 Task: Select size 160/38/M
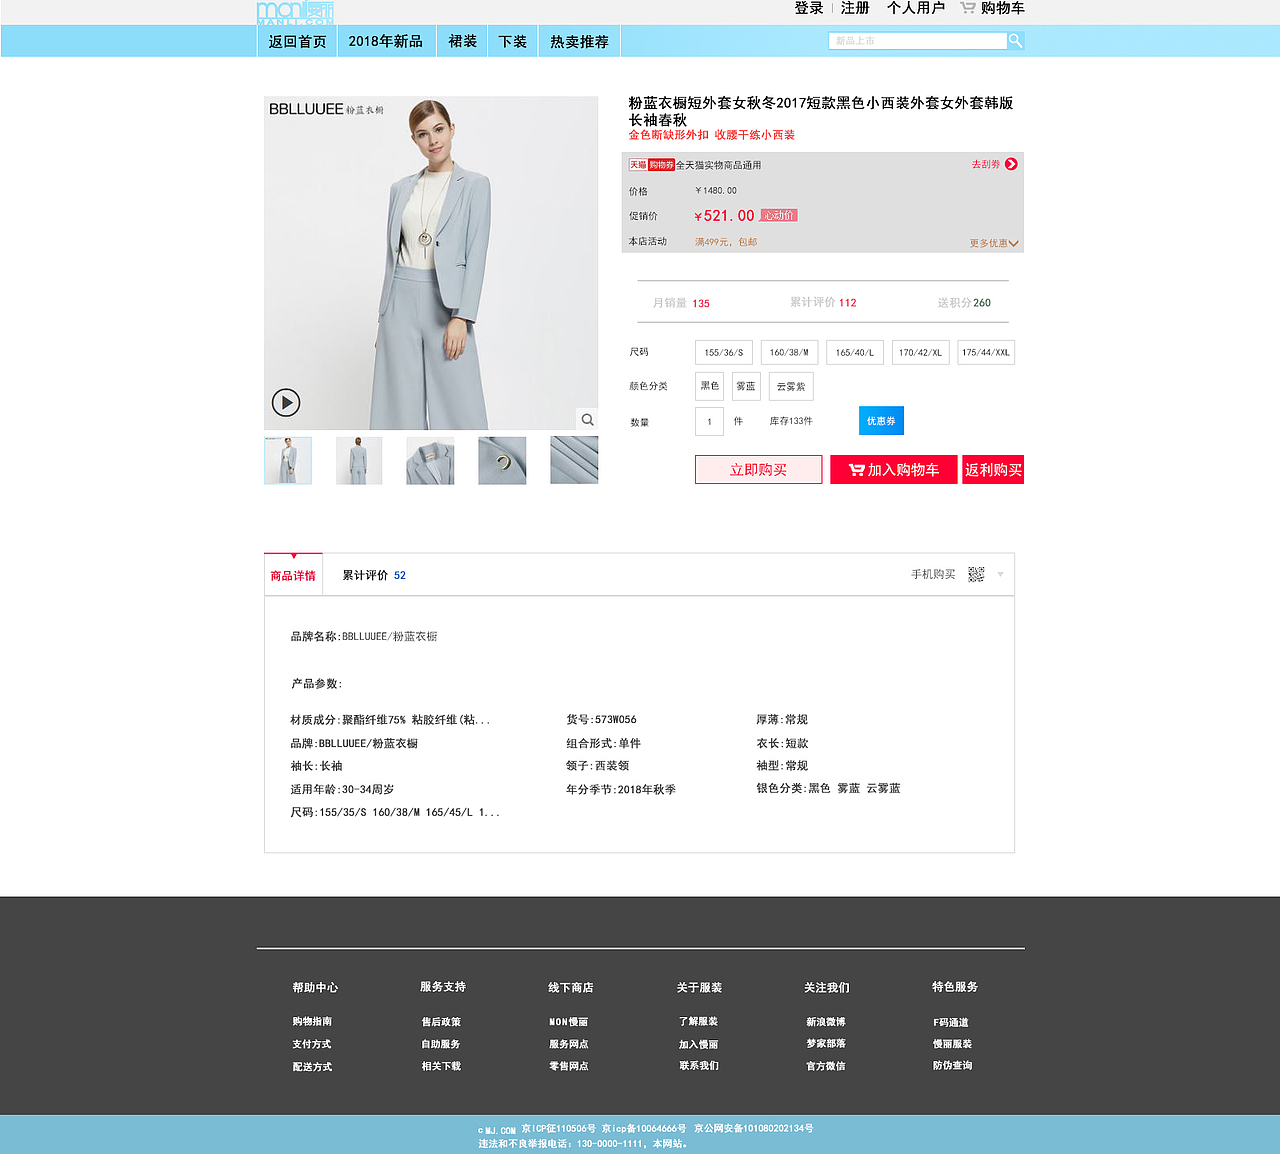789,352
